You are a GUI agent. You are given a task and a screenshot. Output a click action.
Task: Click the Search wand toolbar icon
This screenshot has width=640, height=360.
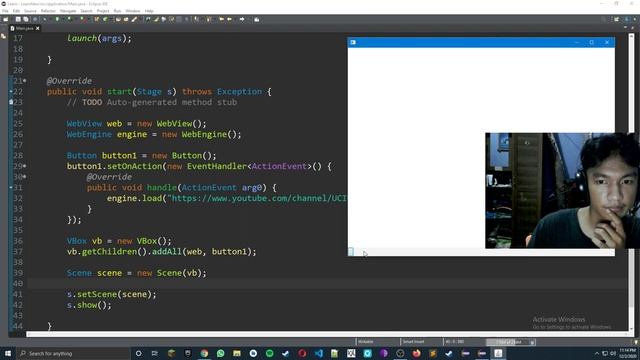134,19
